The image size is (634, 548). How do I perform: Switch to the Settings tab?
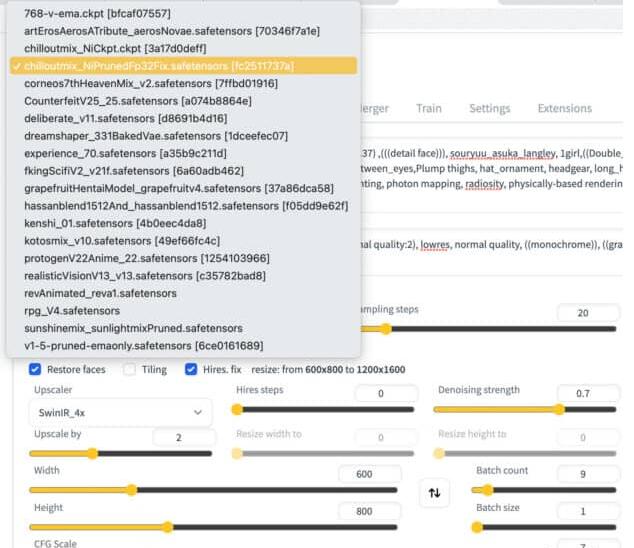tap(490, 108)
